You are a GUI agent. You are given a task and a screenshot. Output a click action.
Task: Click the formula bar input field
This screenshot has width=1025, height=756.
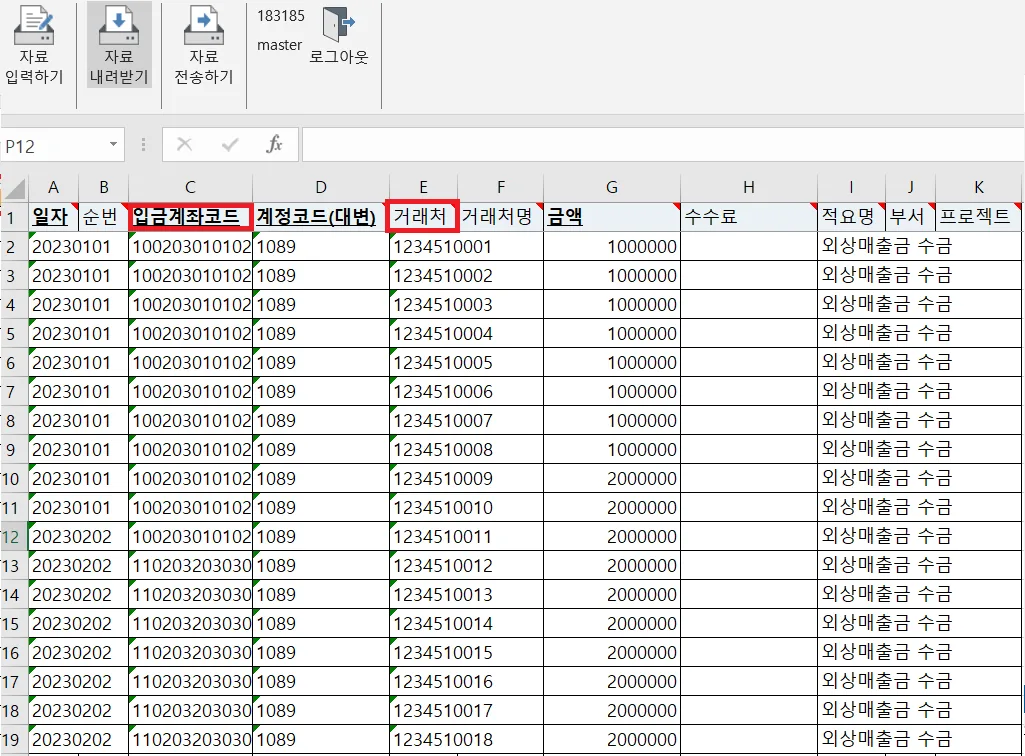coord(663,145)
